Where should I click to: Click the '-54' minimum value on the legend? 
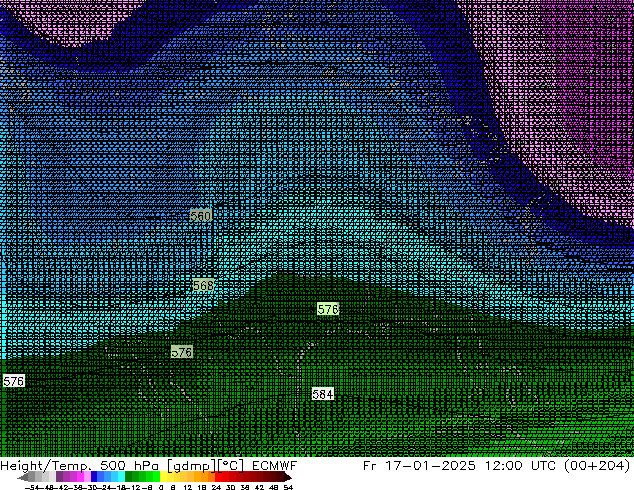[32, 487]
